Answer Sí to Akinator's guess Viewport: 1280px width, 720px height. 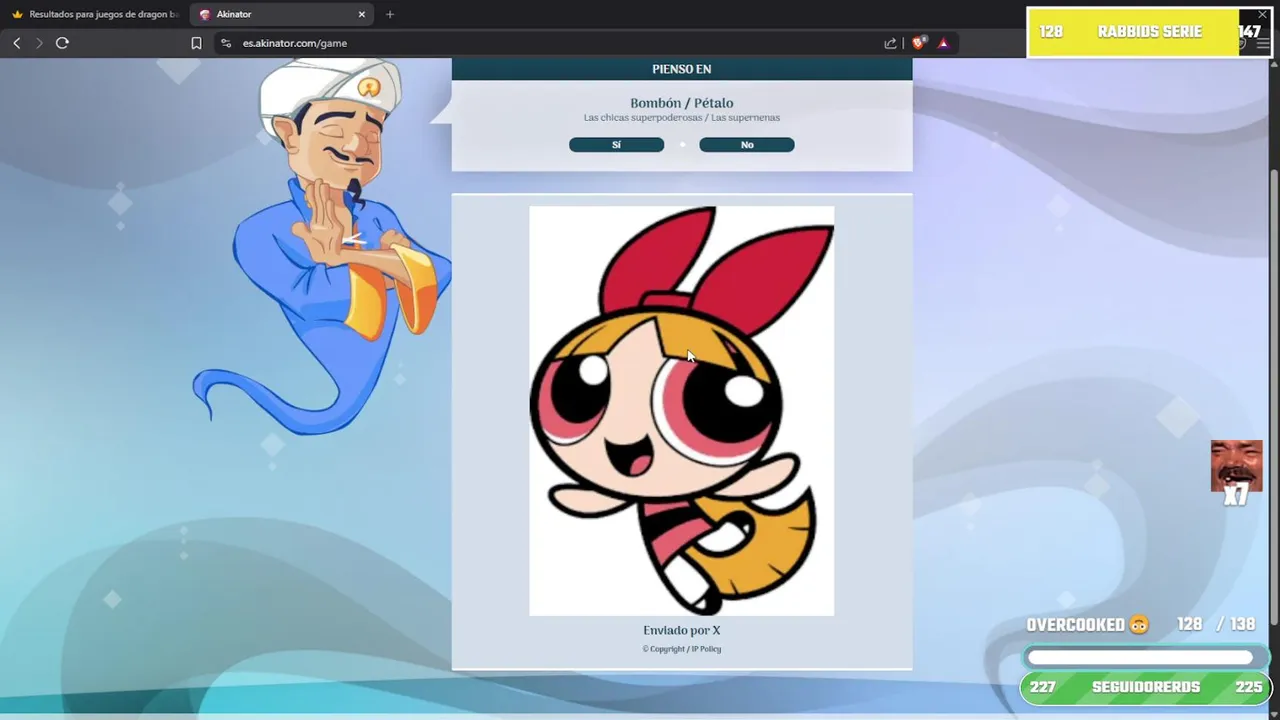(616, 145)
